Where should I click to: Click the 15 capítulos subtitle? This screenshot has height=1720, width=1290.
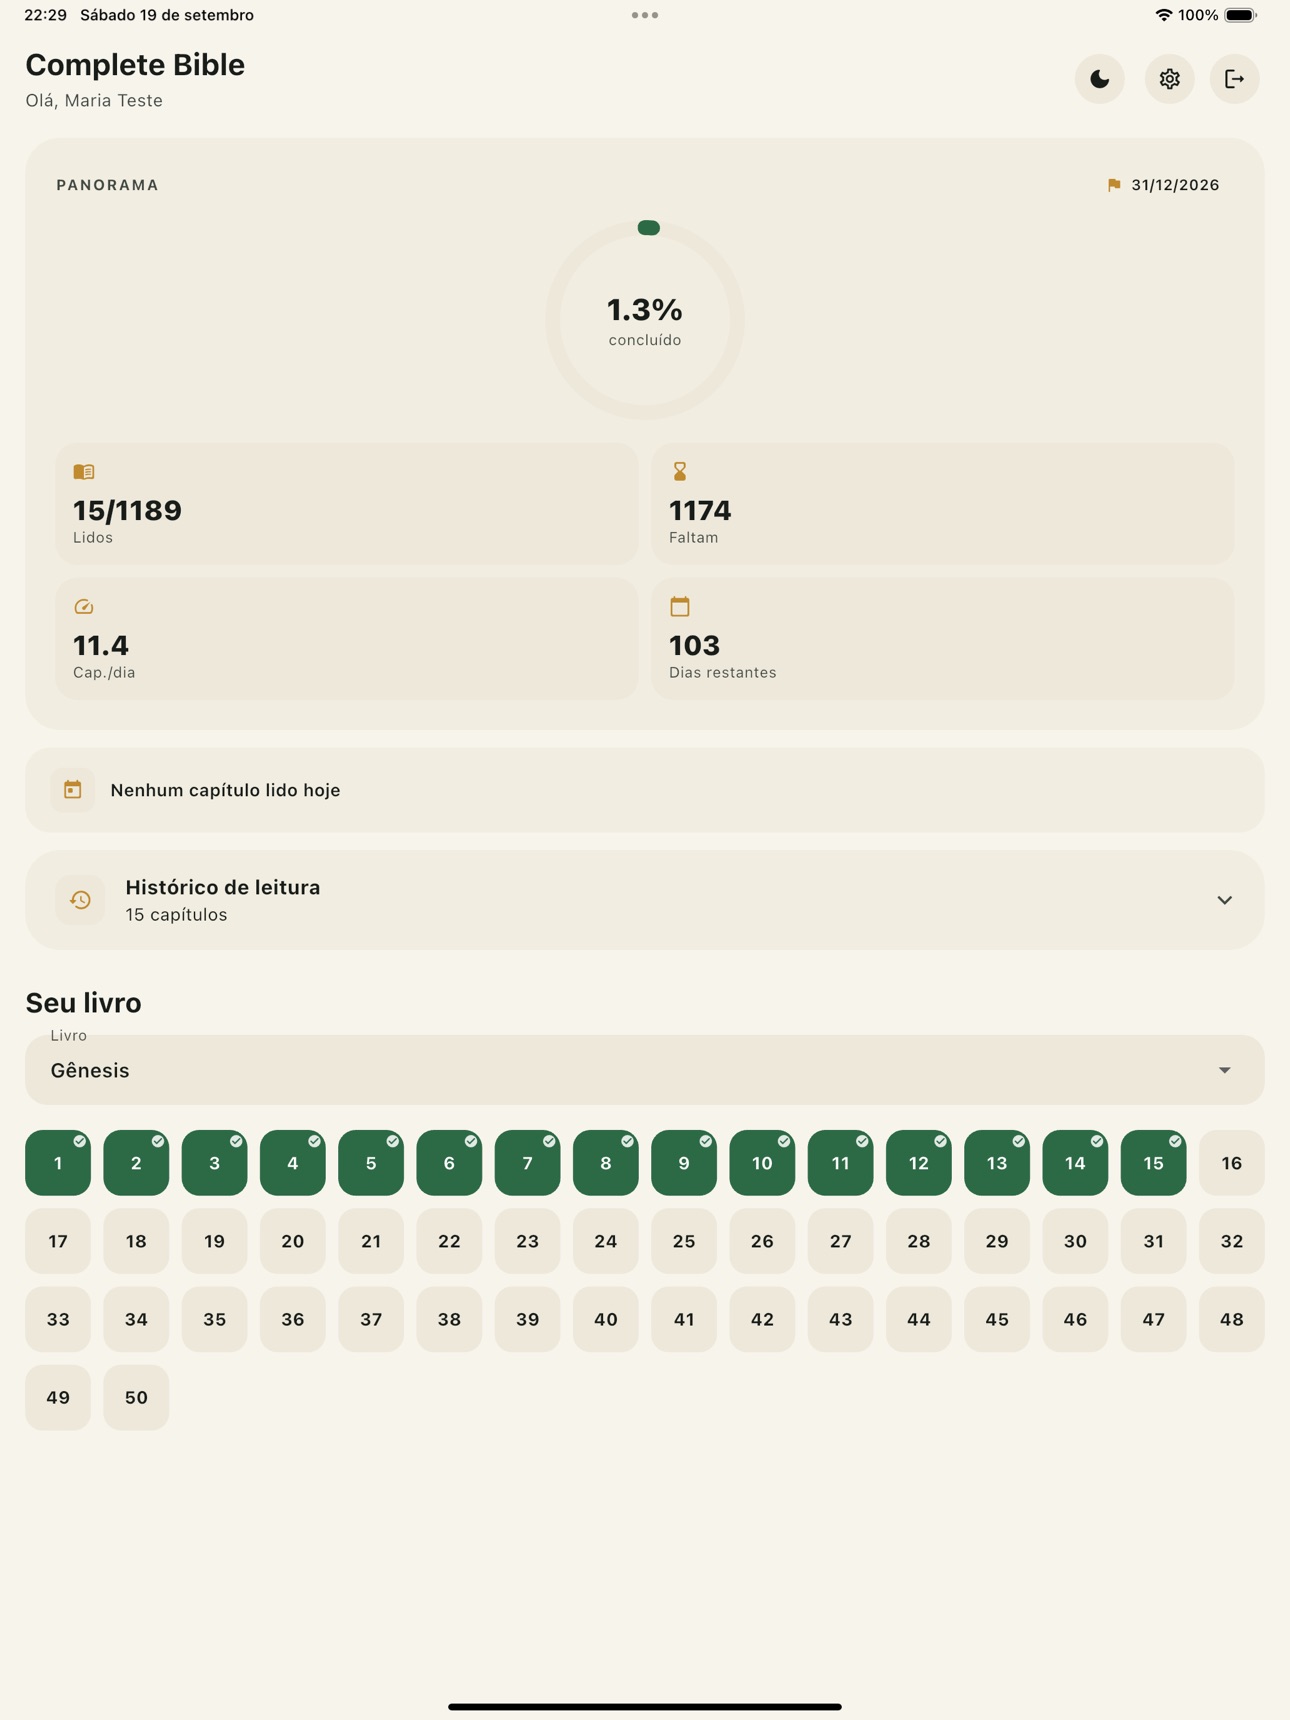[x=176, y=914]
